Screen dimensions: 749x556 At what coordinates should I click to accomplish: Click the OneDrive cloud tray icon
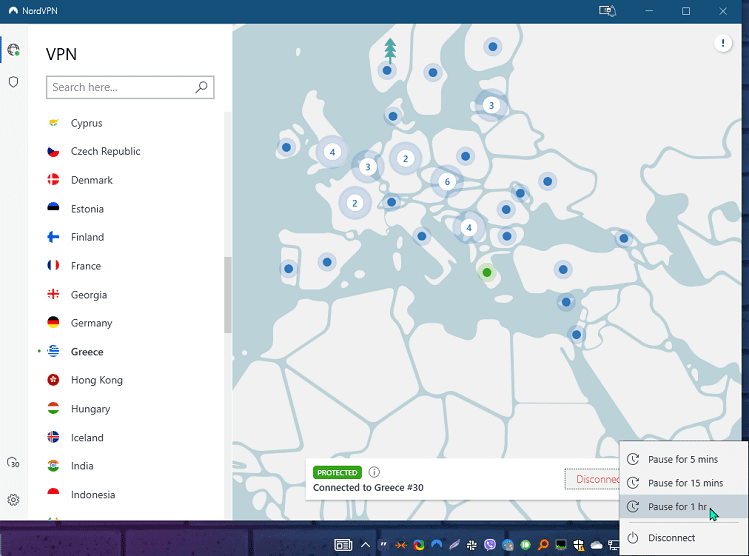(x=597, y=545)
